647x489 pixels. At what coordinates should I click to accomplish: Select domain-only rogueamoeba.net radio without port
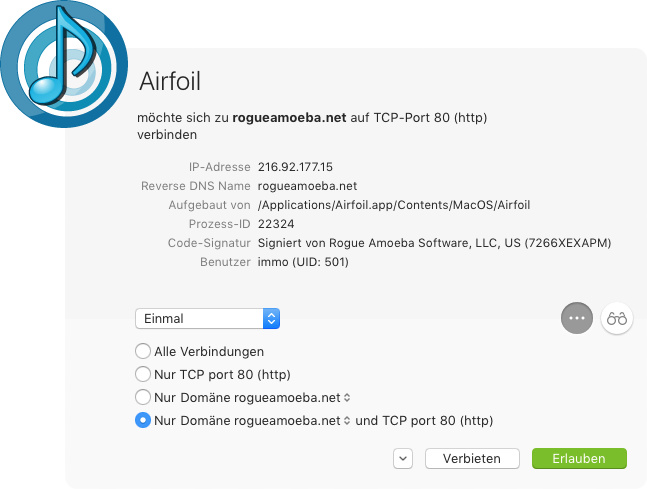[143, 397]
